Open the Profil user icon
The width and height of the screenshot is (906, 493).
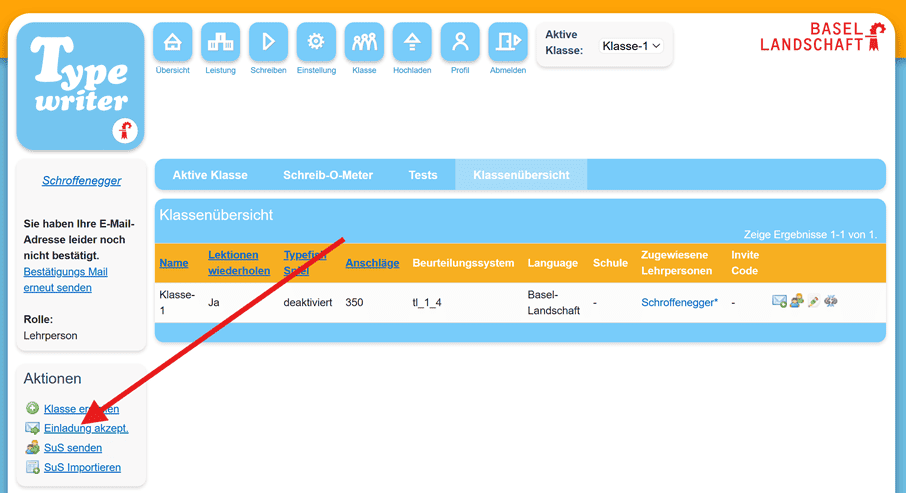tap(460, 42)
